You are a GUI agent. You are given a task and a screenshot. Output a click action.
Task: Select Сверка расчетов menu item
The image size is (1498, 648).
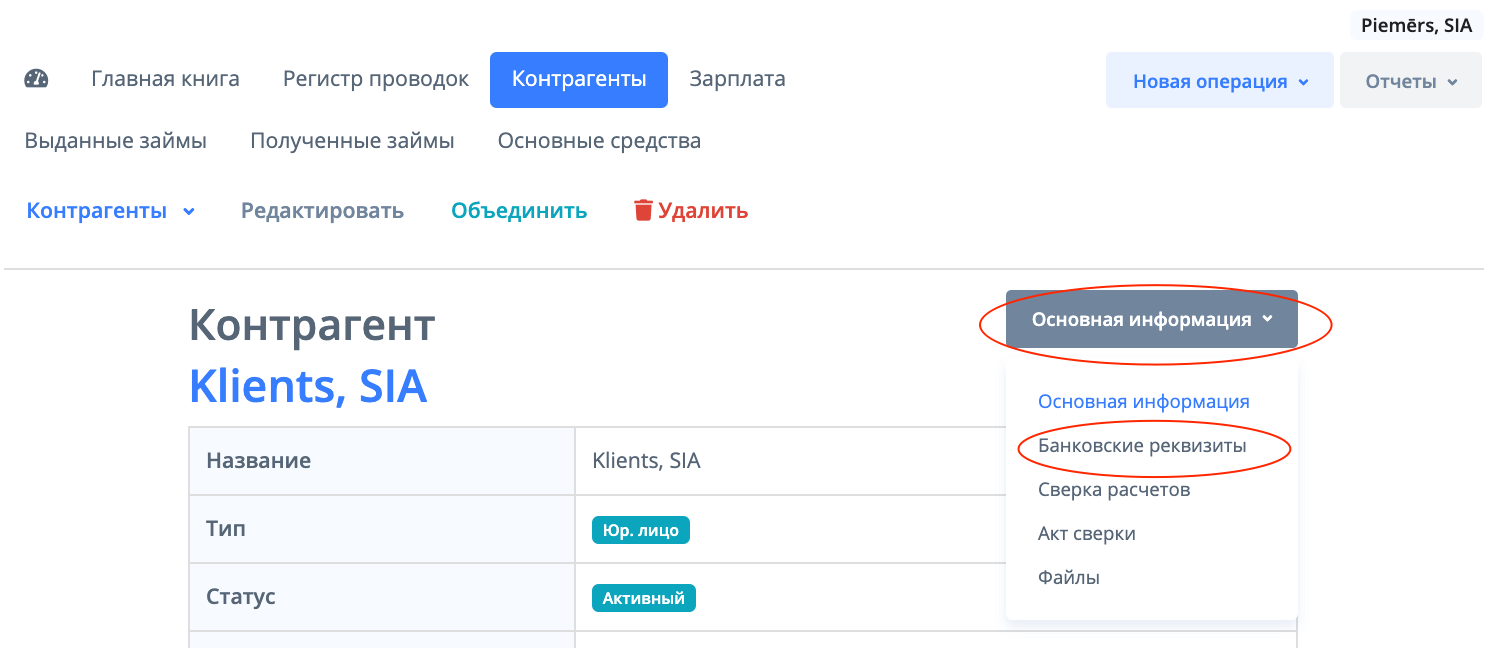click(1114, 490)
